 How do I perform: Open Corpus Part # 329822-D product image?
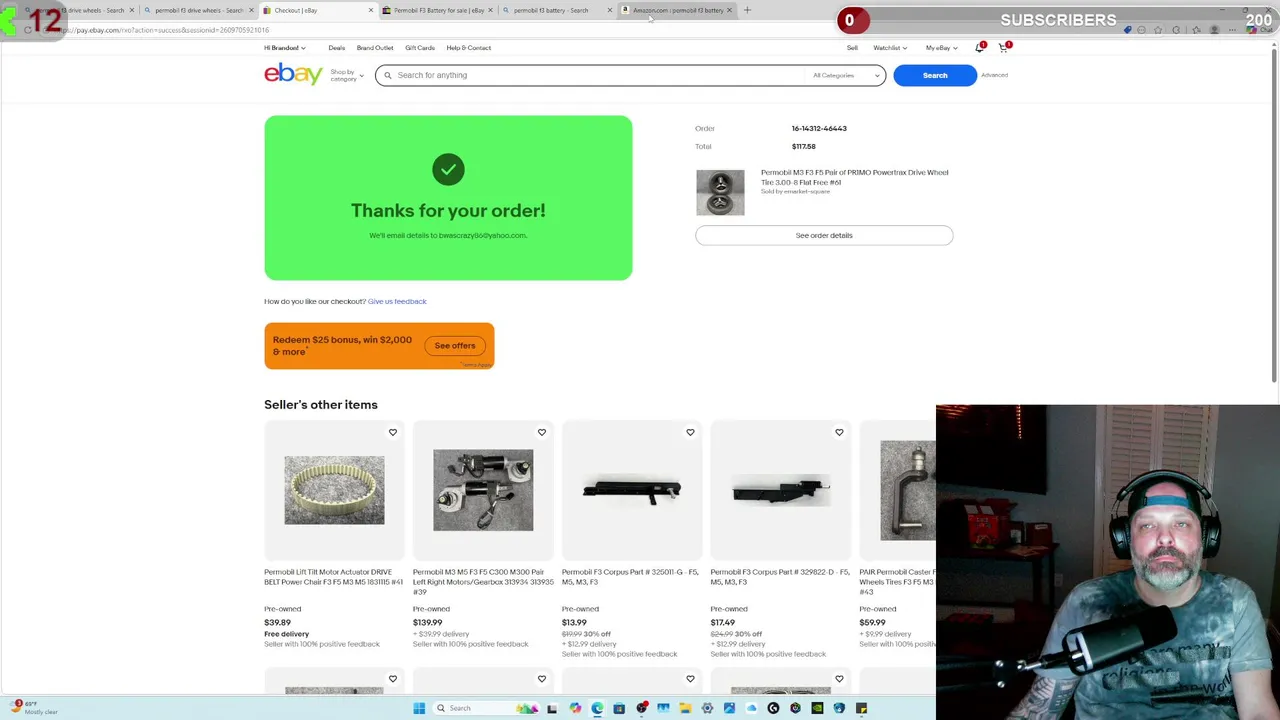tap(781, 490)
